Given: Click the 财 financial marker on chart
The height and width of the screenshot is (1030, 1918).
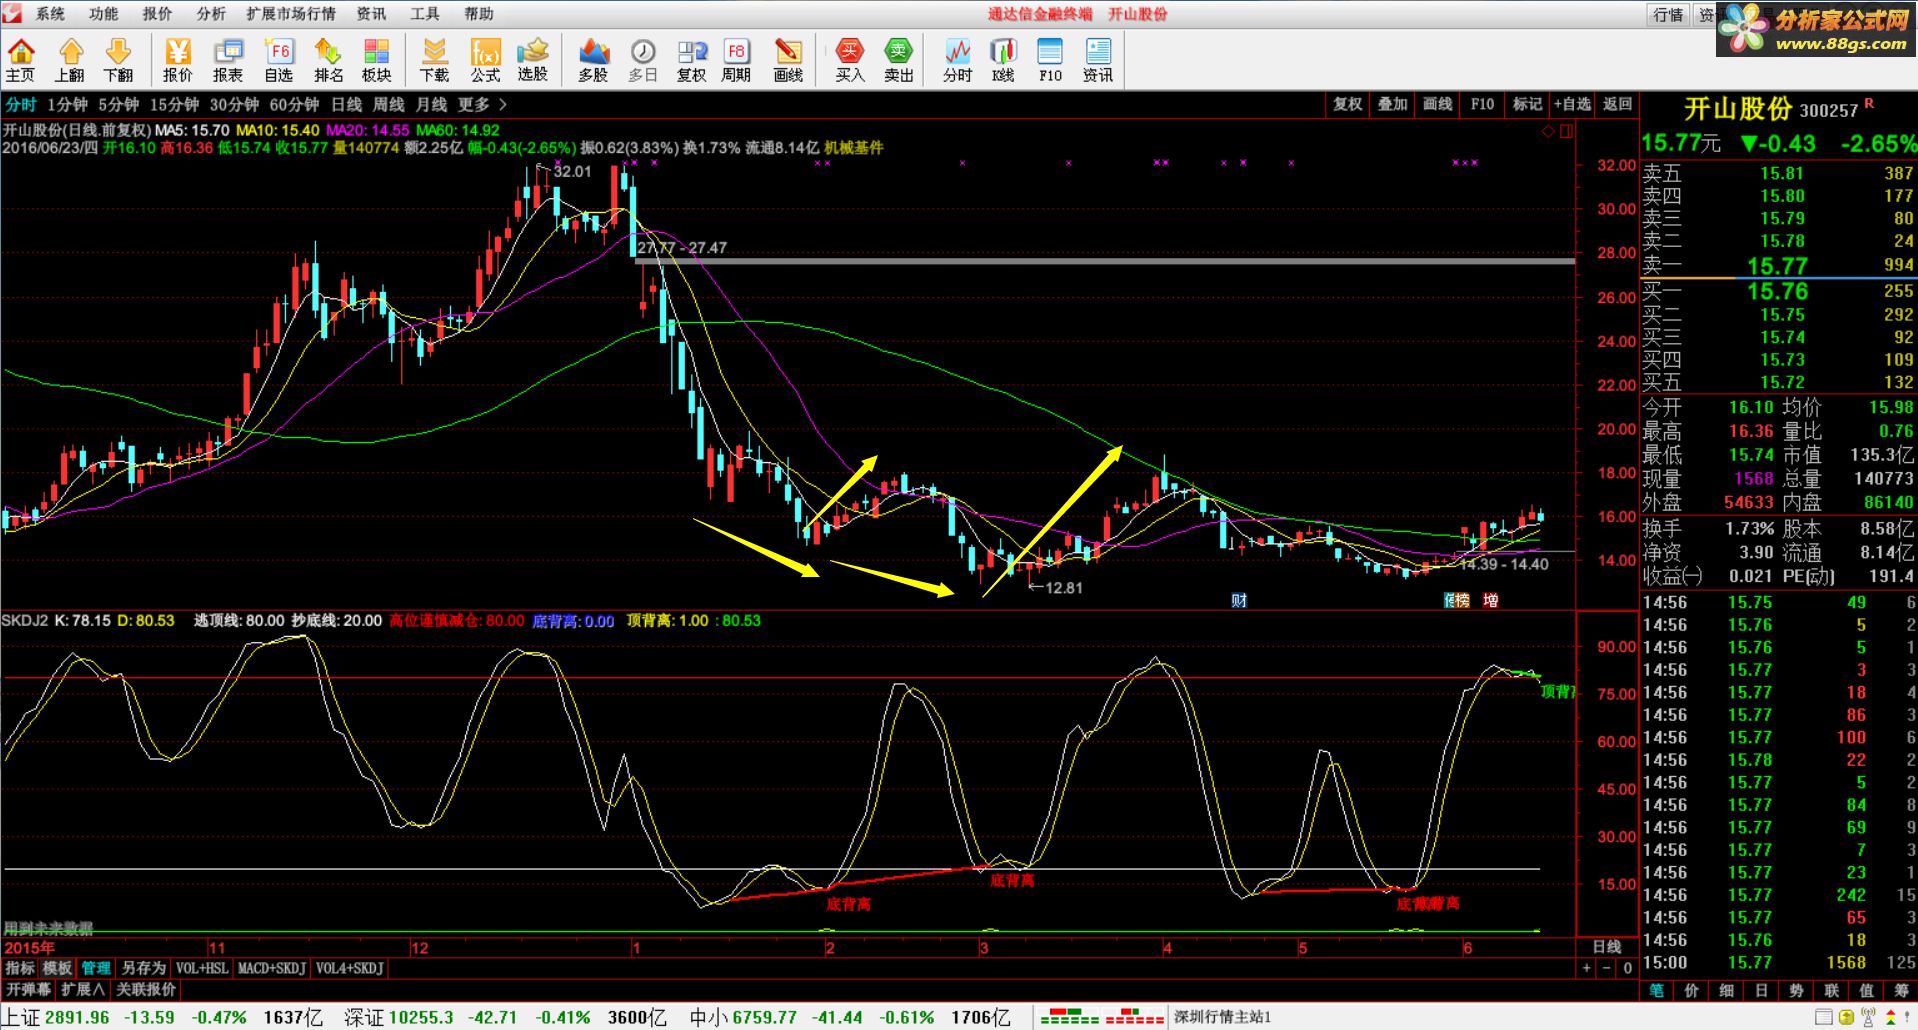Looking at the screenshot, I should click(x=1239, y=600).
